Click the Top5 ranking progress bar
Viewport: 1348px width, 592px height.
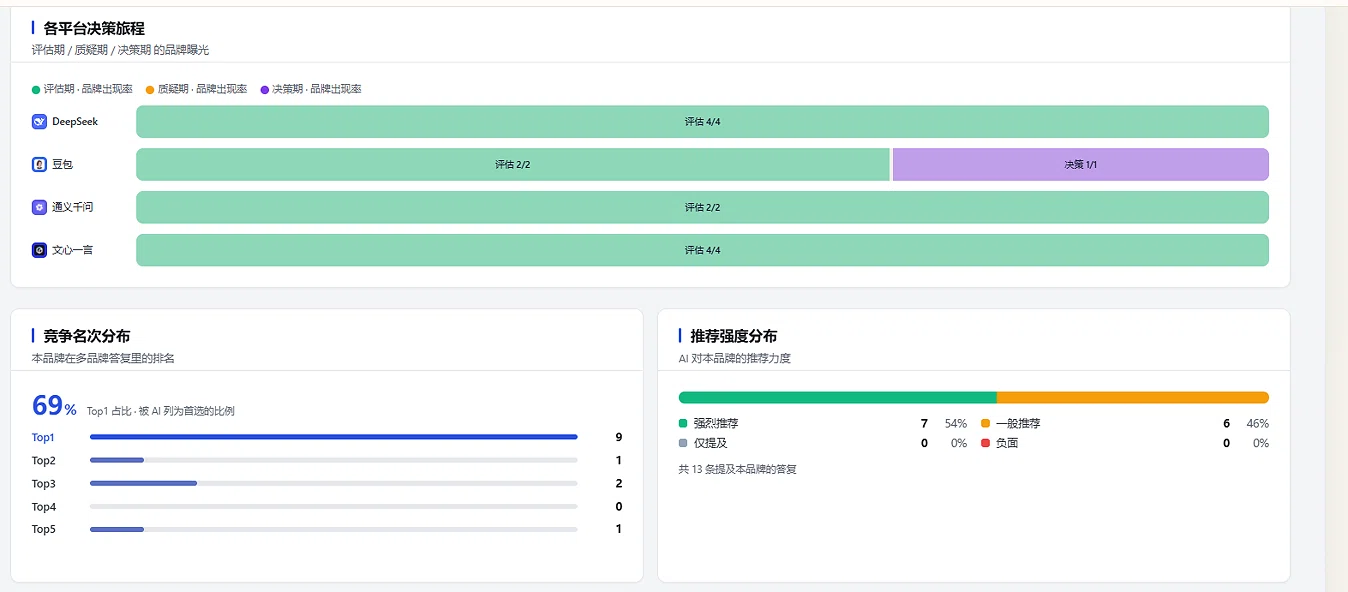point(334,529)
